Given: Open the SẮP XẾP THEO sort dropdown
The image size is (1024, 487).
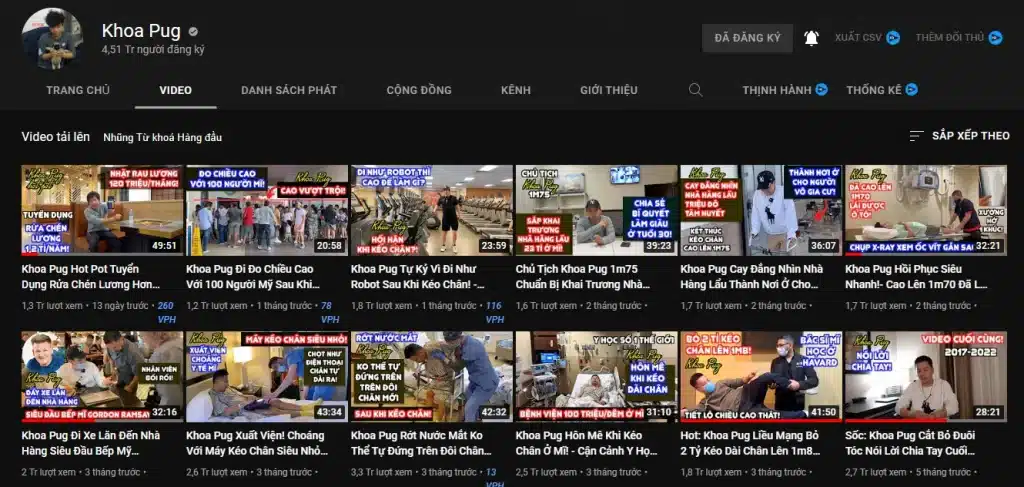Looking at the screenshot, I should tap(959, 136).
